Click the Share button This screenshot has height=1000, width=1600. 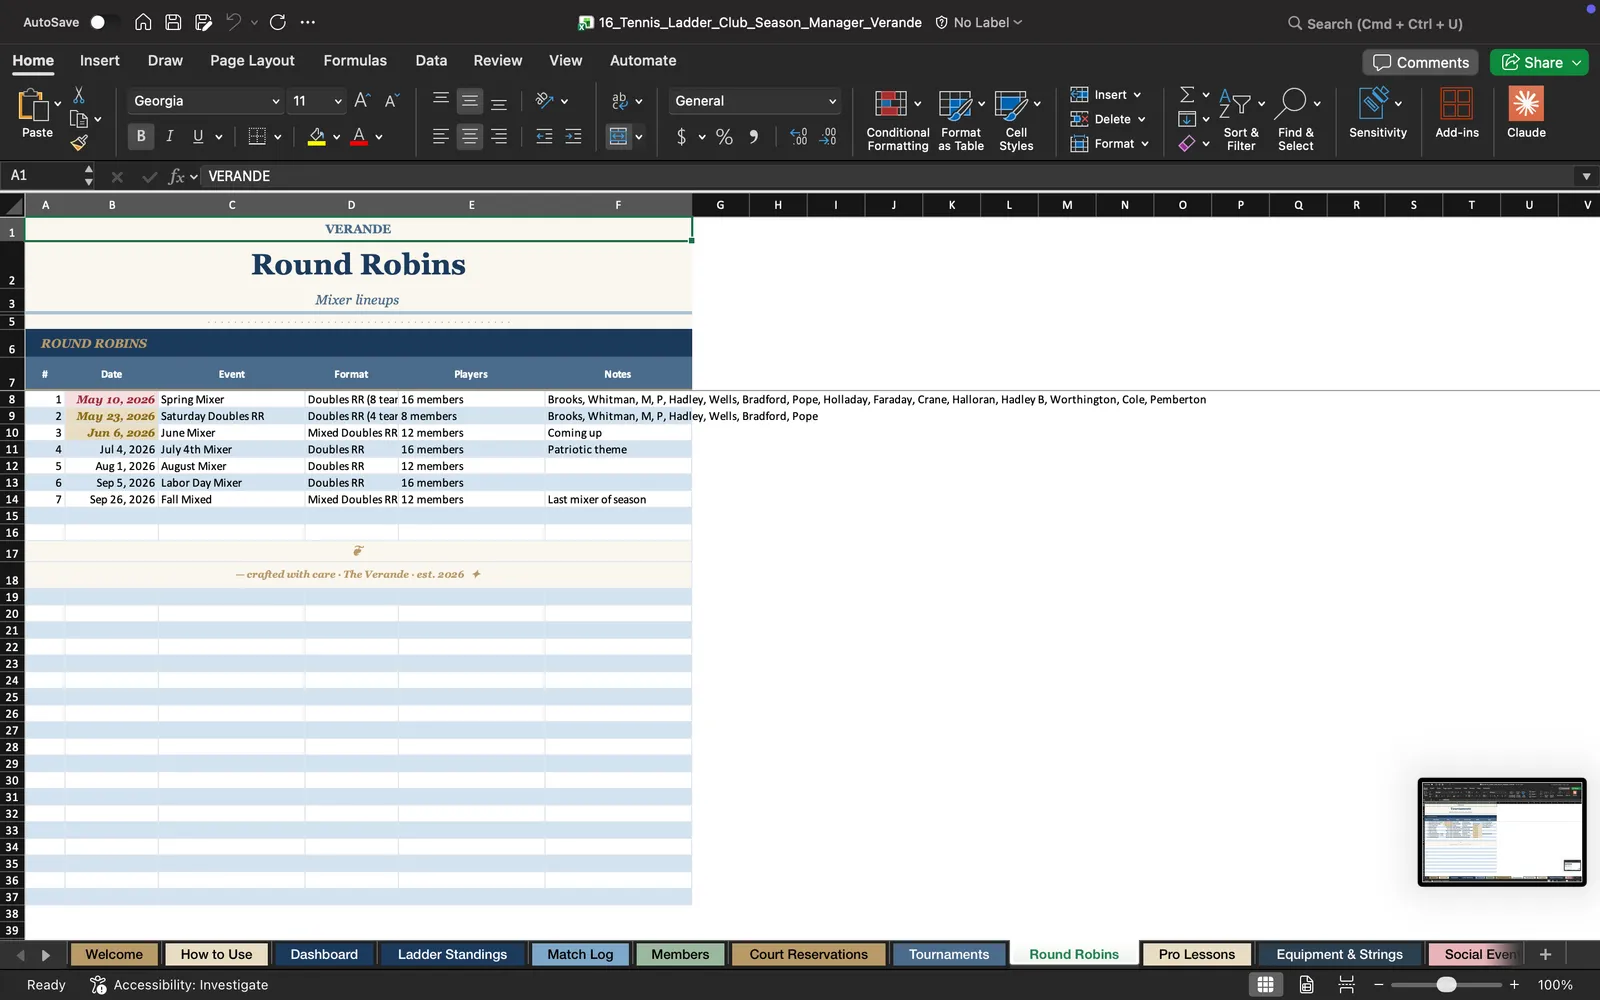1538,62
